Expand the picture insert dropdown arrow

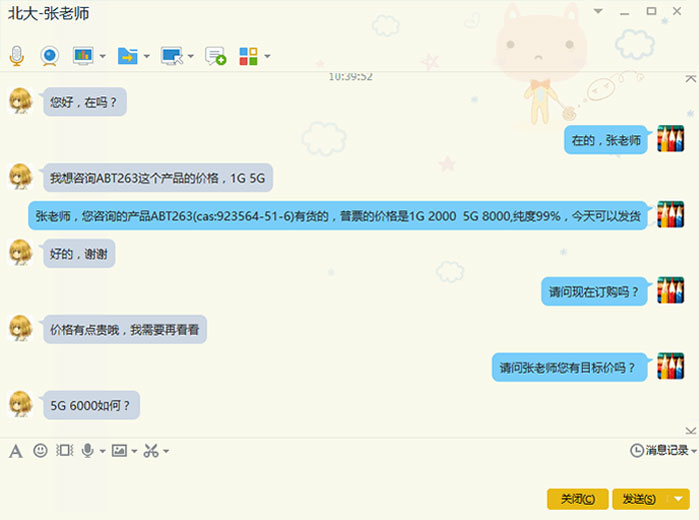(x=134, y=451)
